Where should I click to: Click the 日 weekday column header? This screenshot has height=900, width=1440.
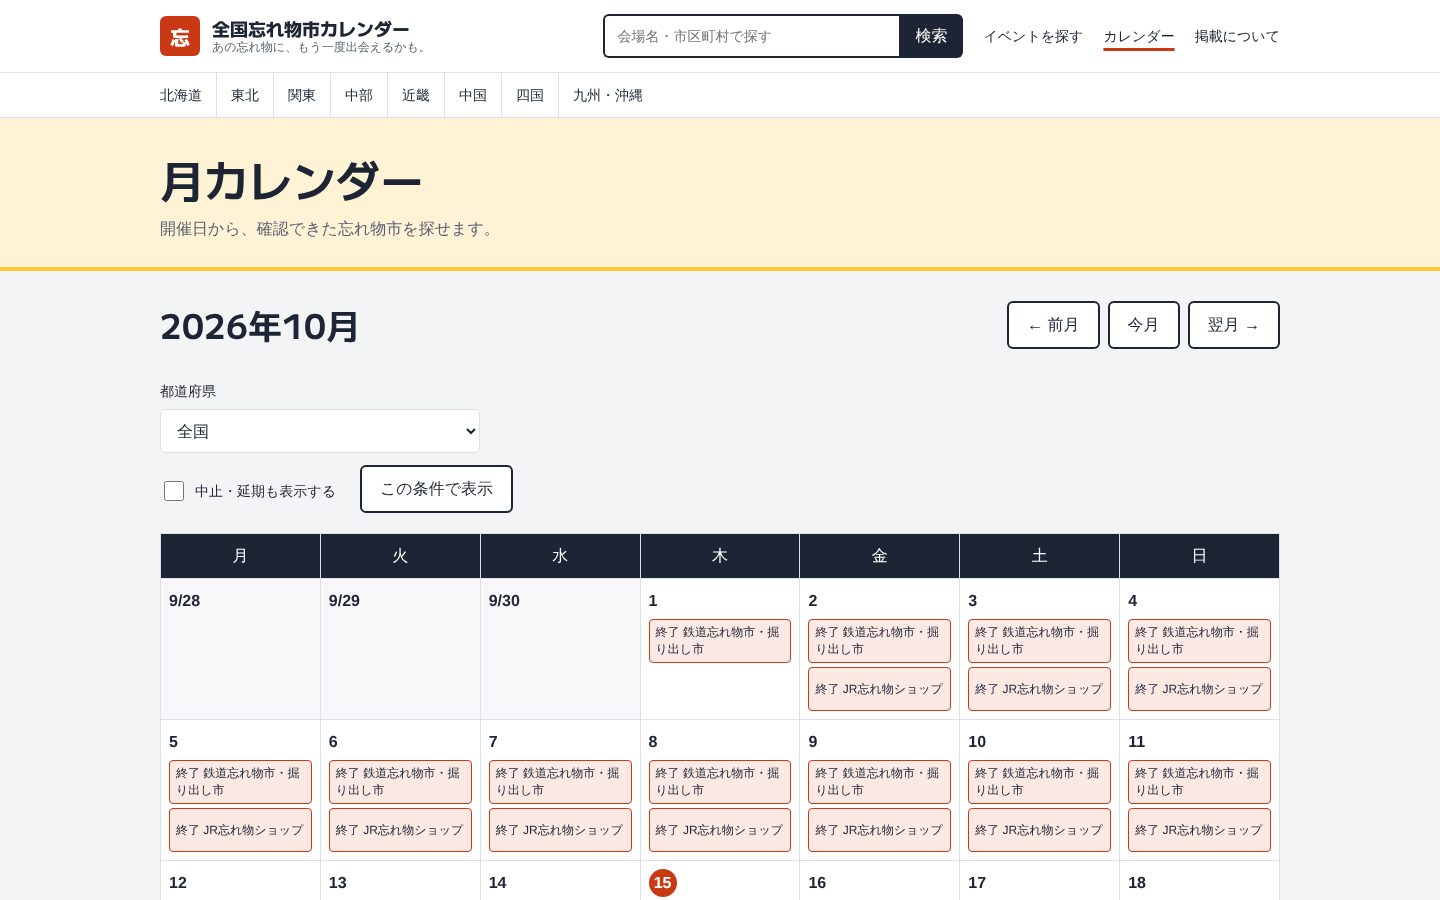click(1199, 556)
